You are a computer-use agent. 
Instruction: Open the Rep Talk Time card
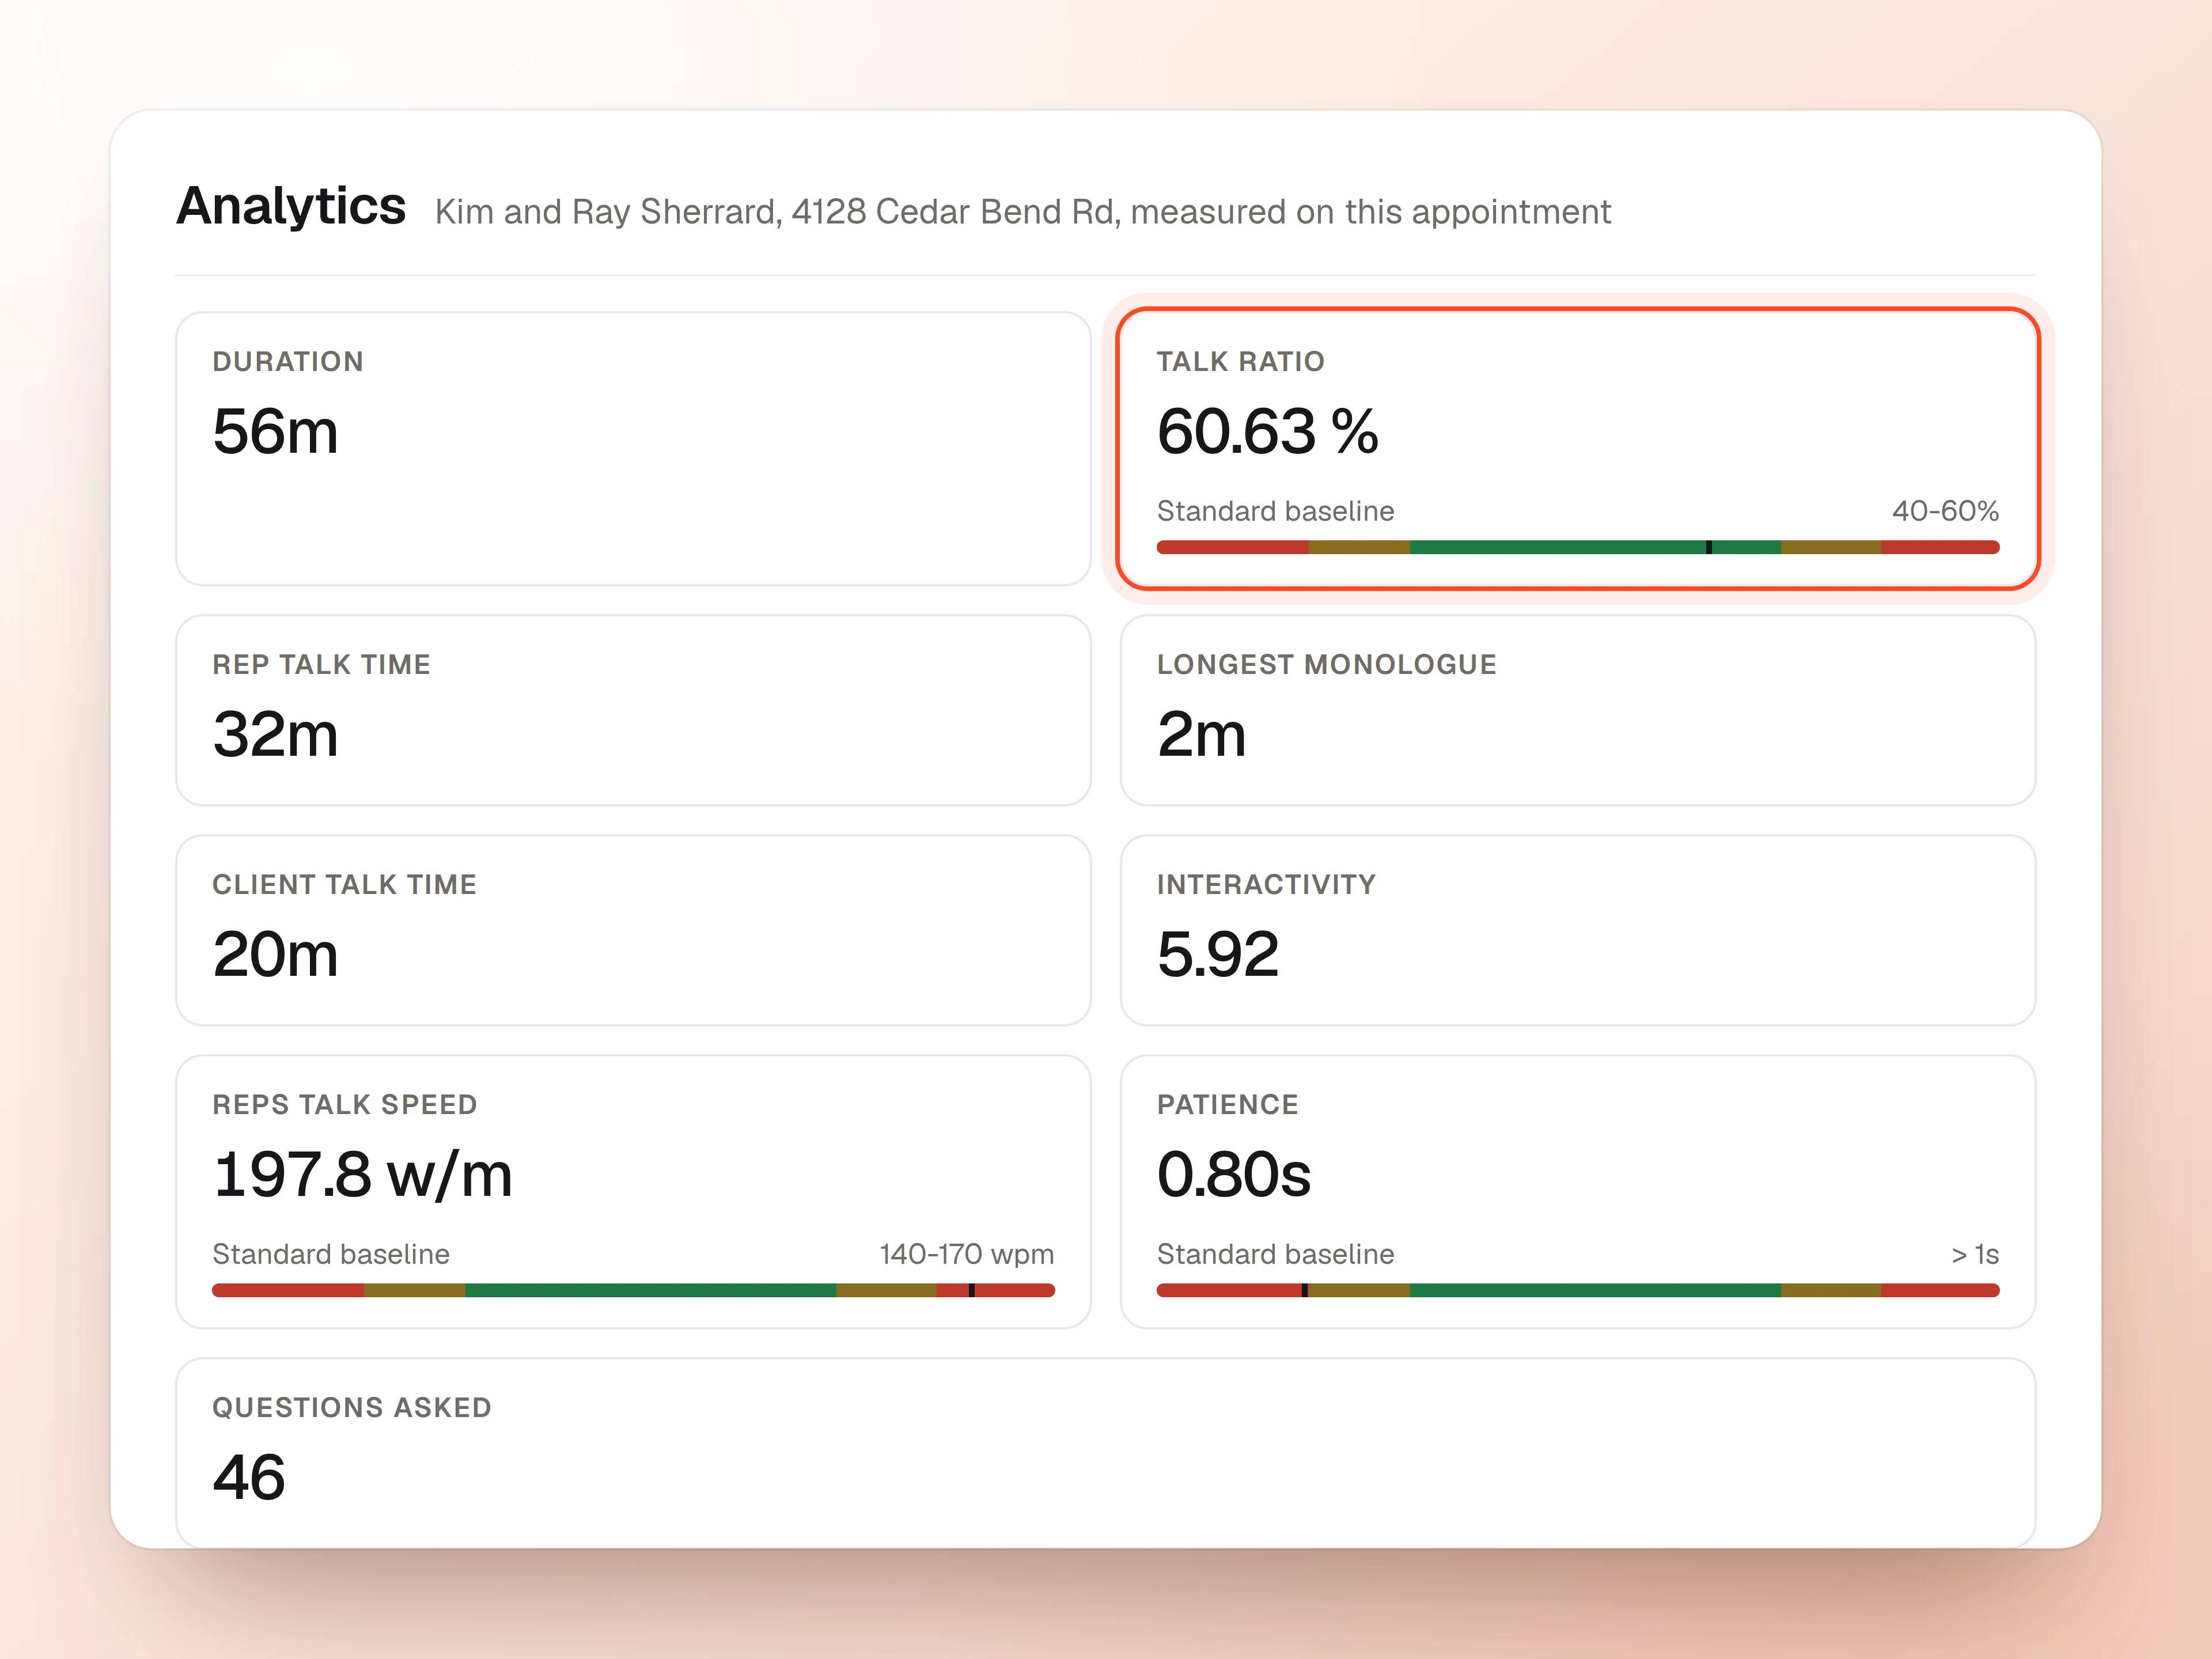tap(633, 710)
